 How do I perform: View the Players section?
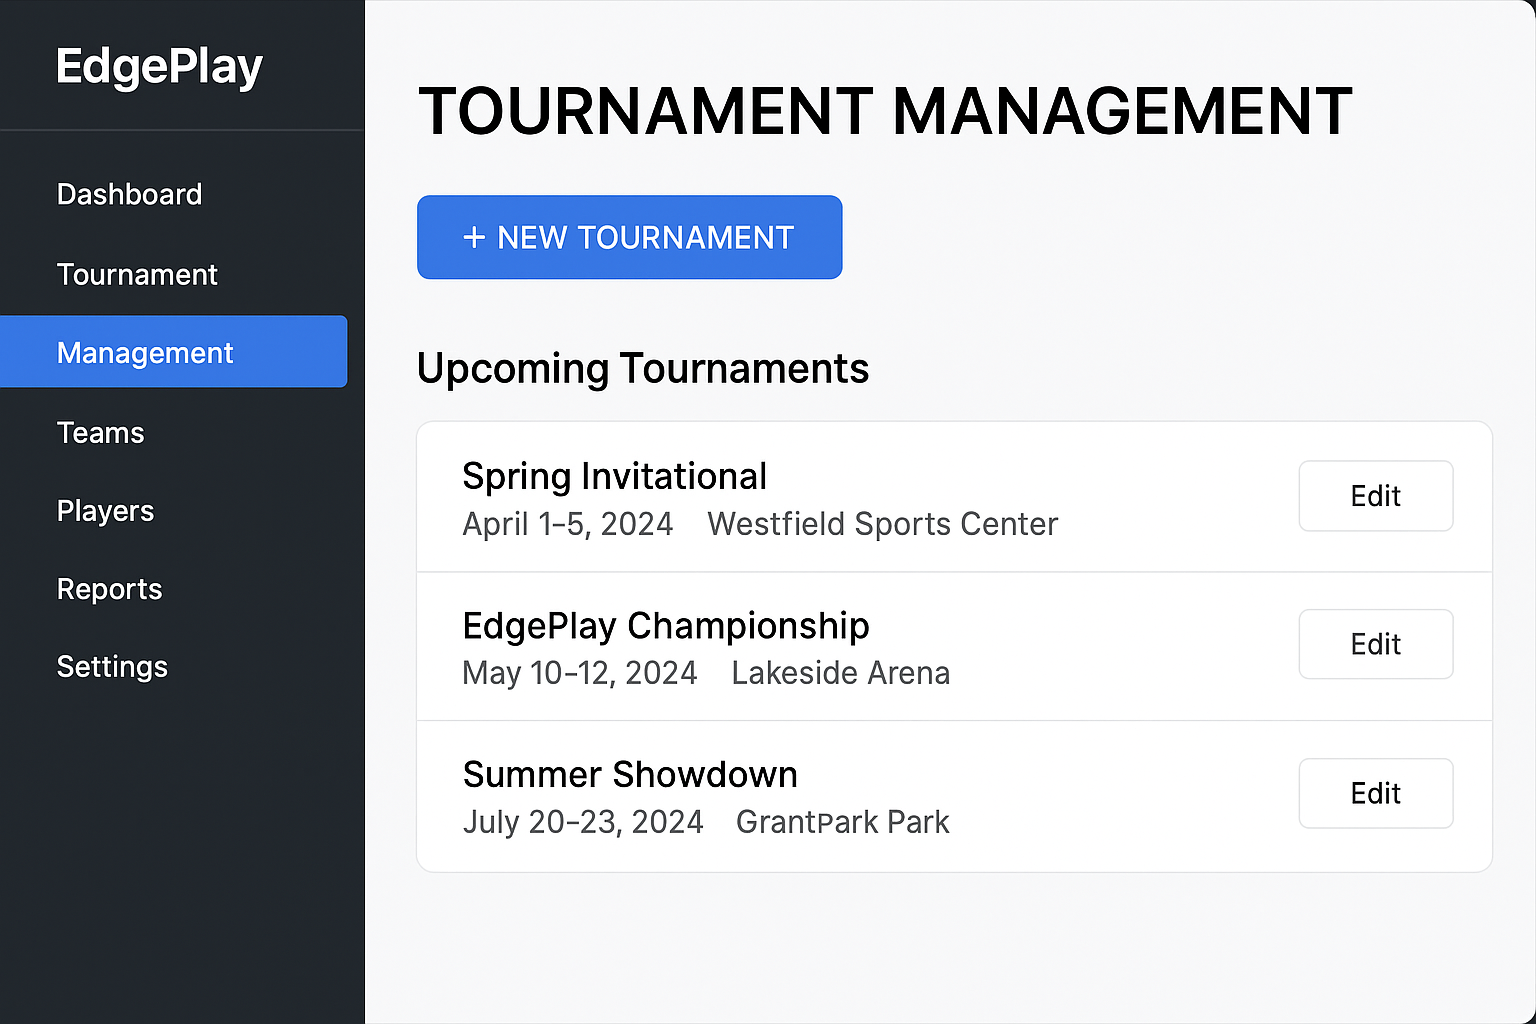pyautogui.click(x=105, y=510)
